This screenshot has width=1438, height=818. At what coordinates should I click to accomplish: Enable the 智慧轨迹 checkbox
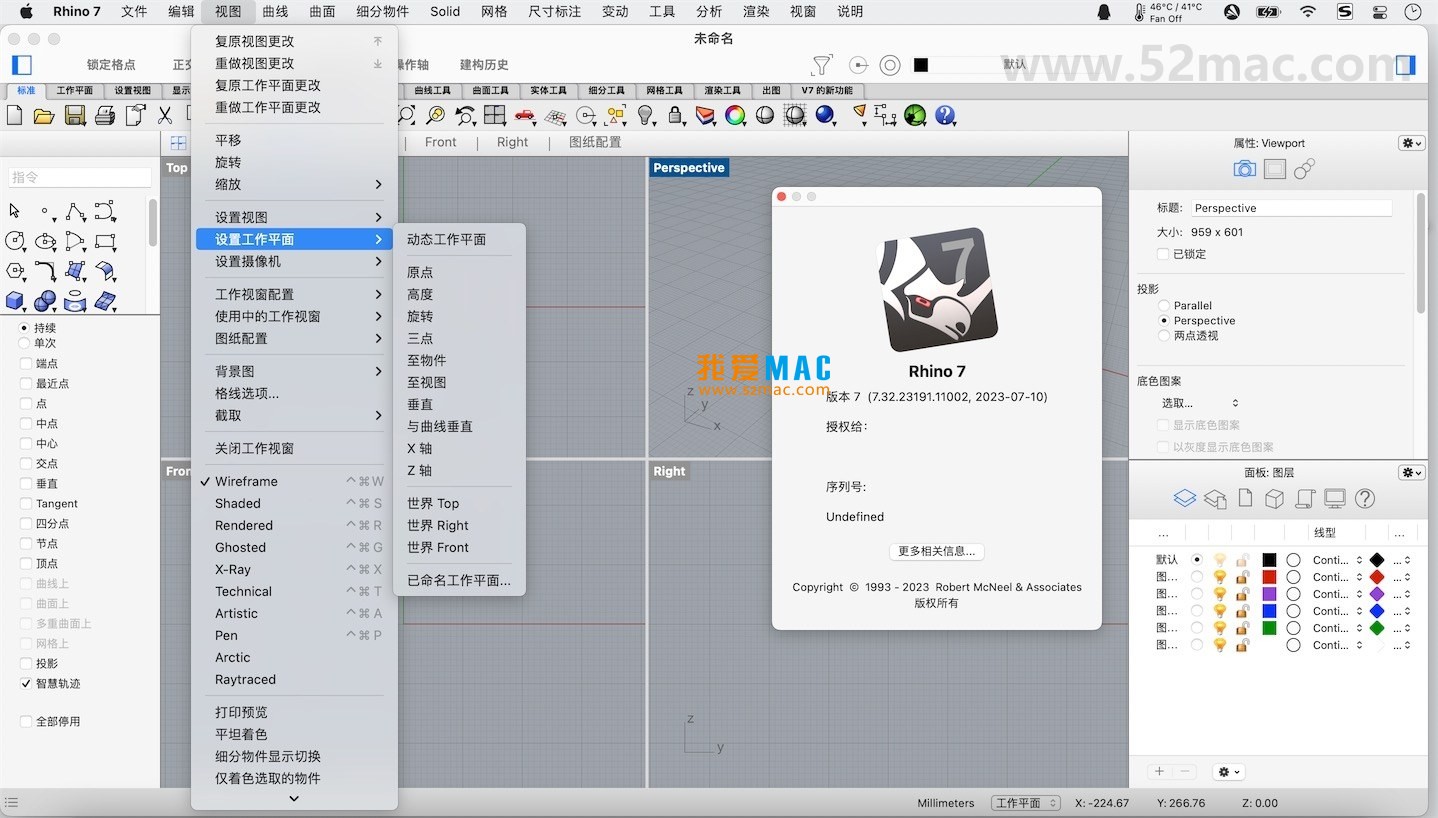28,684
